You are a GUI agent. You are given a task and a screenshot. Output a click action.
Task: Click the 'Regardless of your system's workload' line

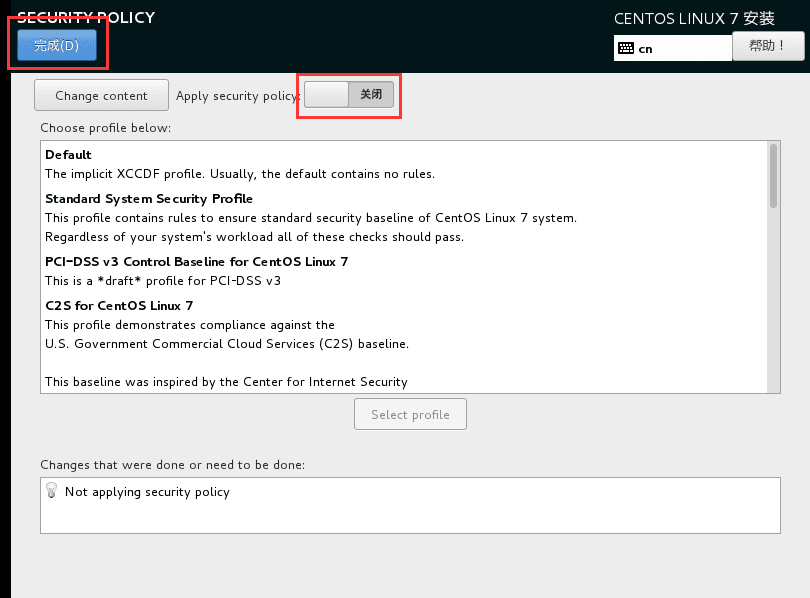[x=254, y=237]
